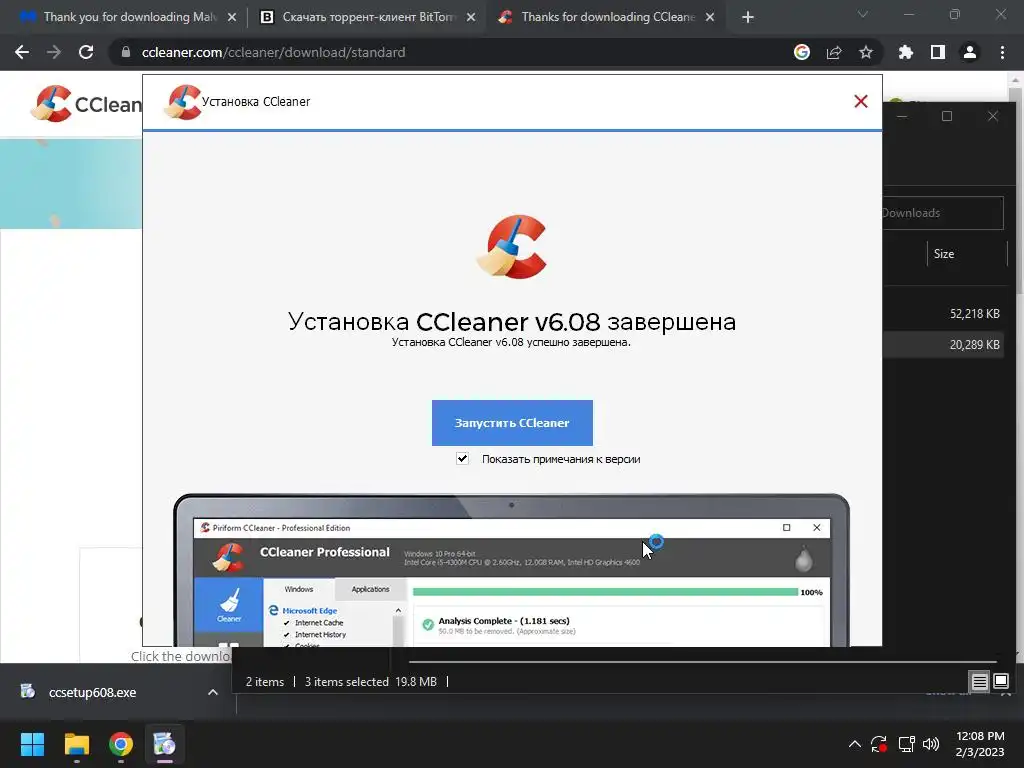Screen dimensions: 1024x768
Task: Open the Google icon in the address bar
Action: coord(801,52)
